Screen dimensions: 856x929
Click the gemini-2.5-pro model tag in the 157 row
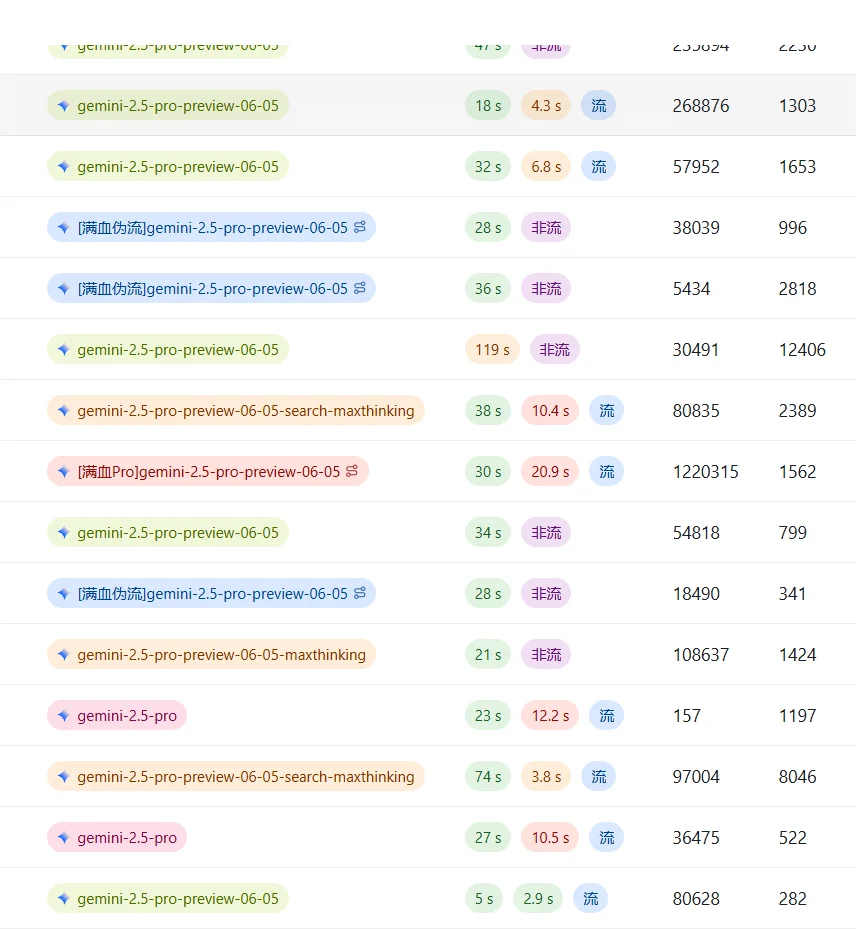pyautogui.click(x=117, y=715)
